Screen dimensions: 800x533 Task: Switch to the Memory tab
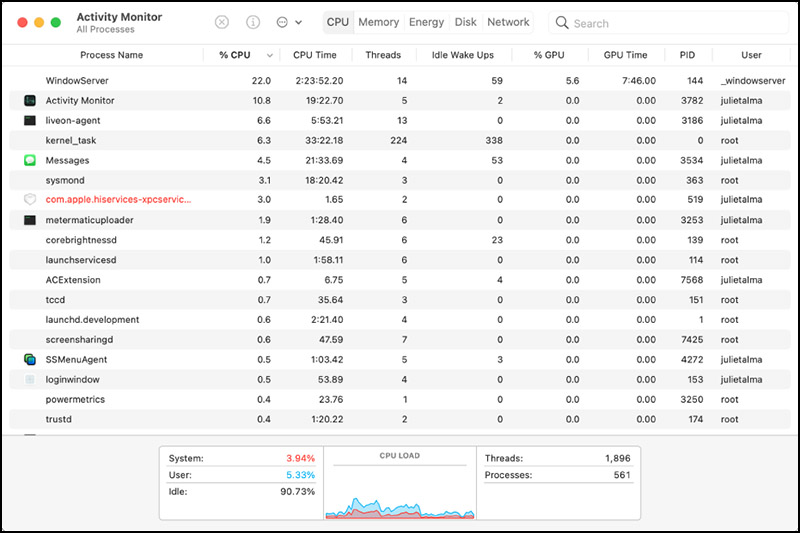pos(378,22)
